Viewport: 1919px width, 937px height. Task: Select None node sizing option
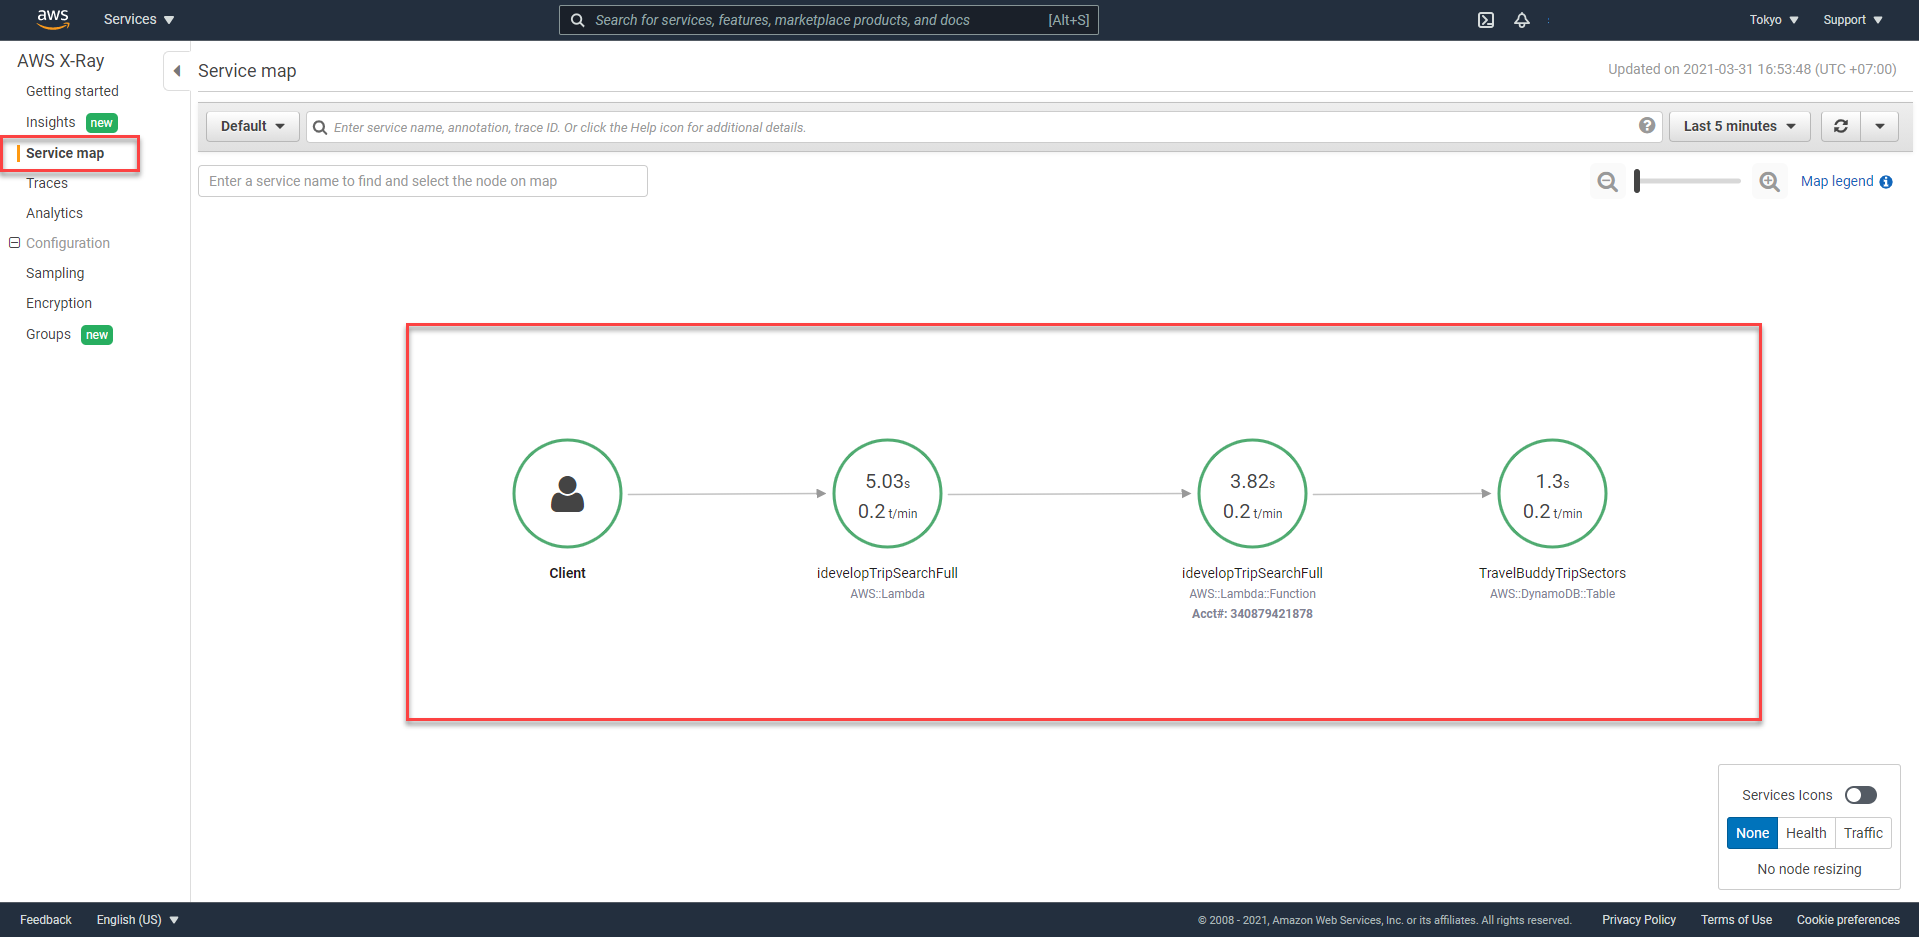coord(1752,833)
